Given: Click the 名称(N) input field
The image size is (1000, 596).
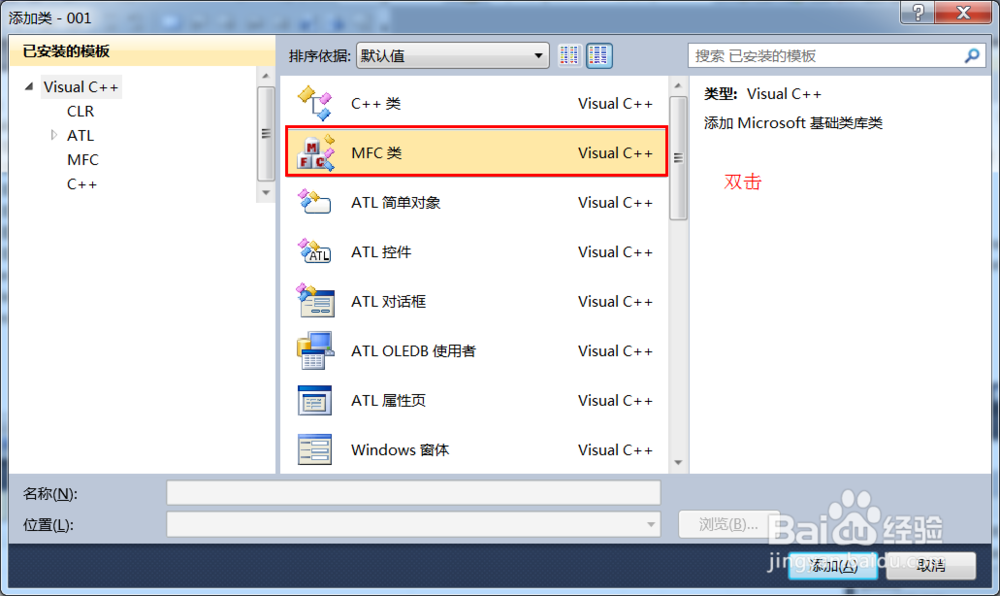Looking at the screenshot, I should (413, 493).
